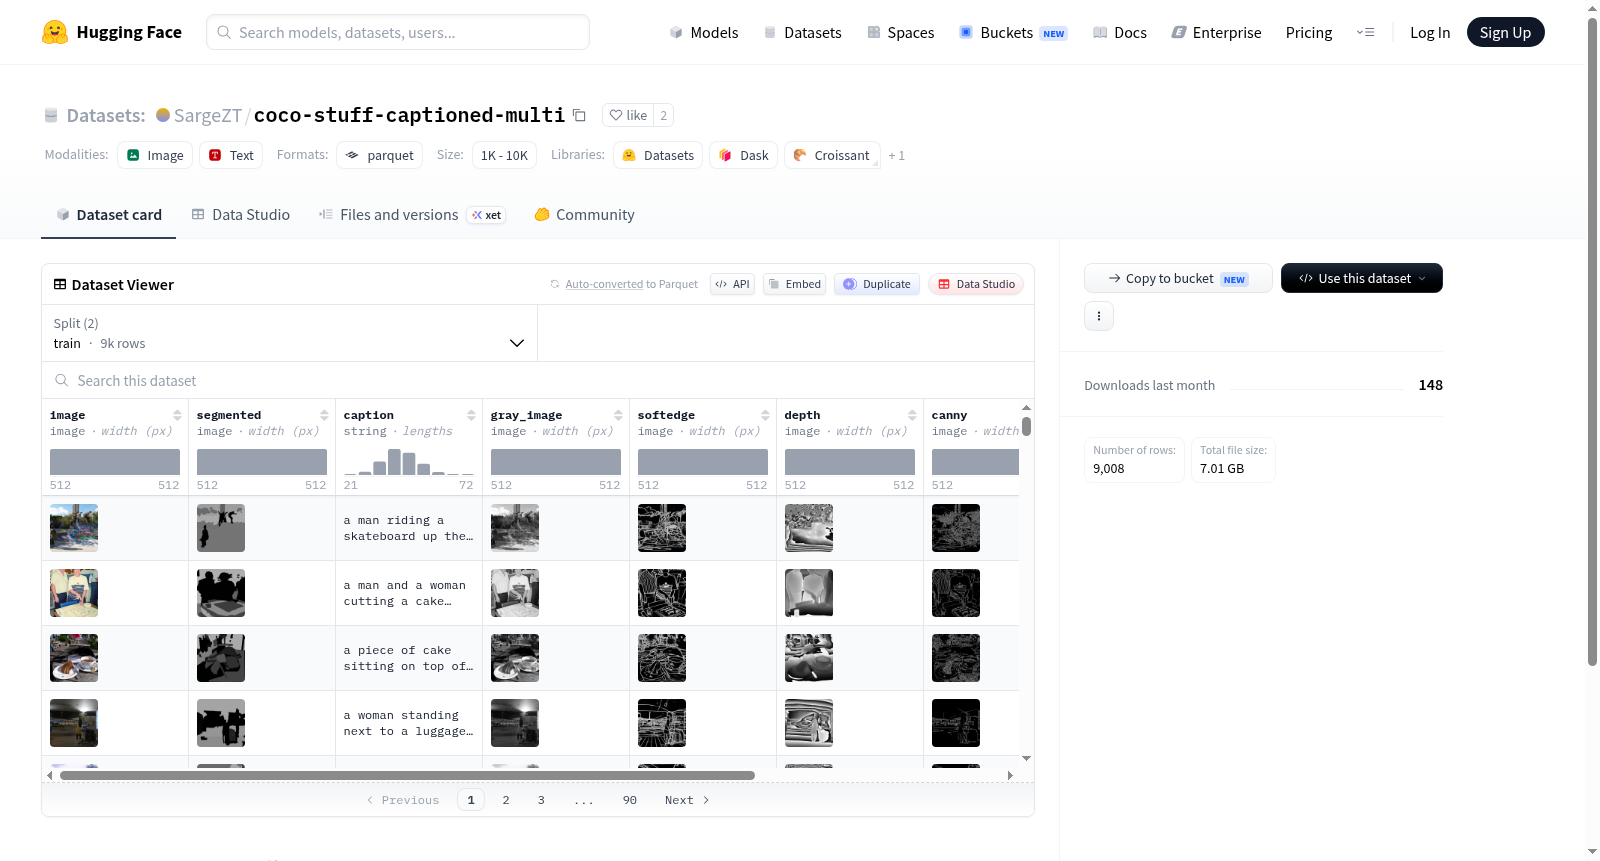The width and height of the screenshot is (1600, 861).
Task: Sort the caption column using its sort arrows
Action: [x=471, y=415]
